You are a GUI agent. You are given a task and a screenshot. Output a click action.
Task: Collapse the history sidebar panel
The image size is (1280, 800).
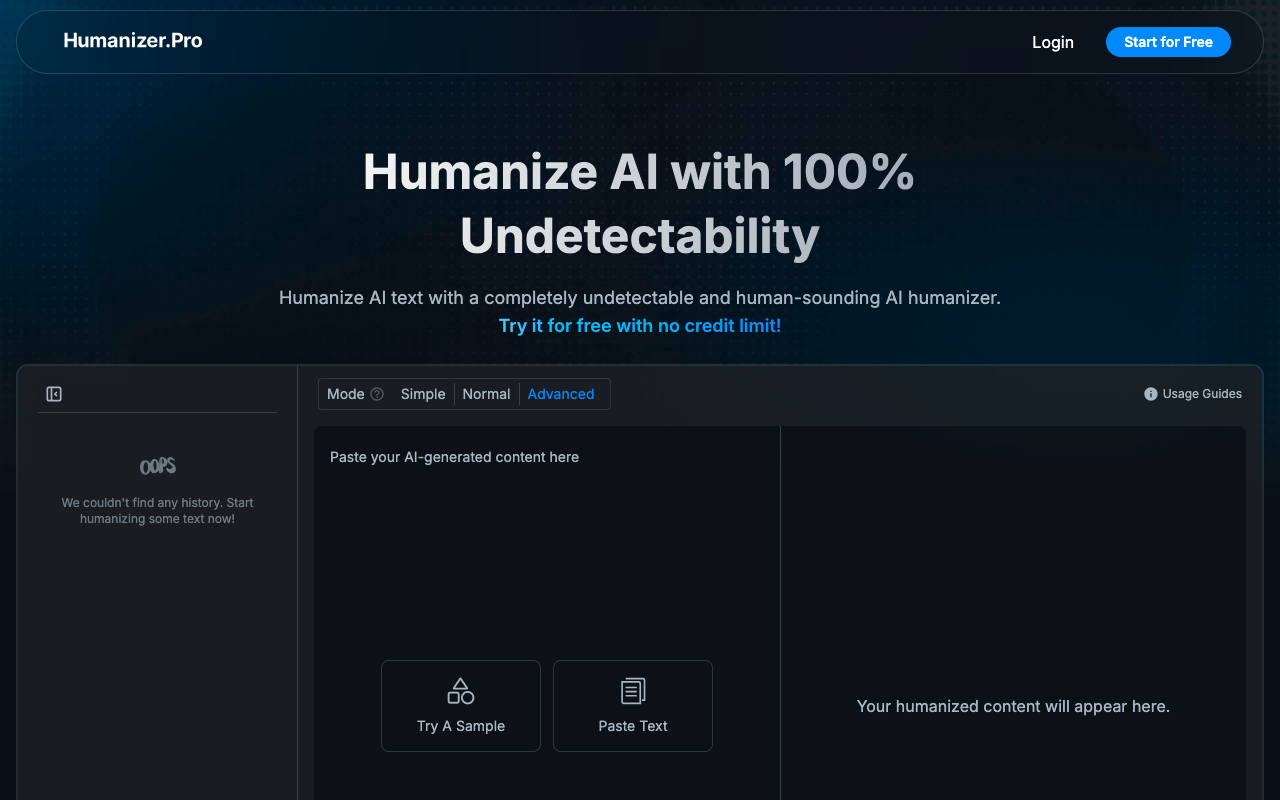(54, 394)
